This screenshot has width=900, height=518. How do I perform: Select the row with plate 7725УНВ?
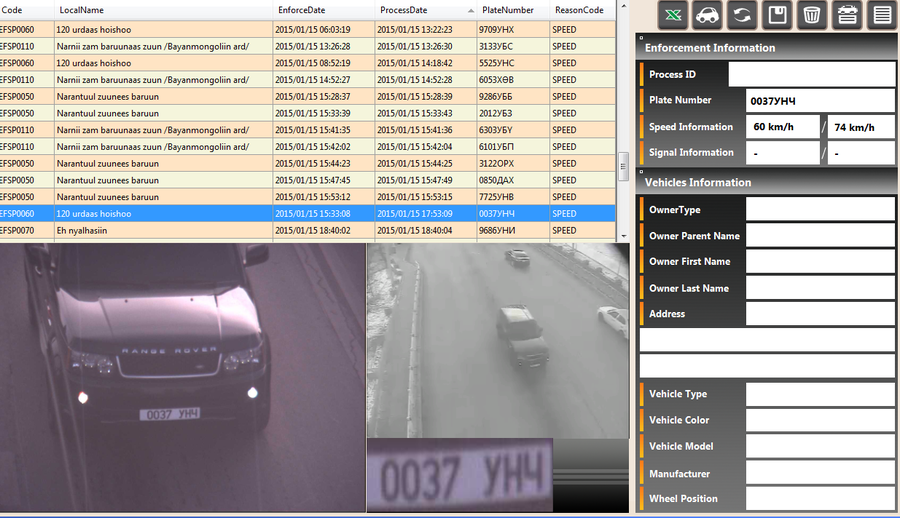pos(307,197)
